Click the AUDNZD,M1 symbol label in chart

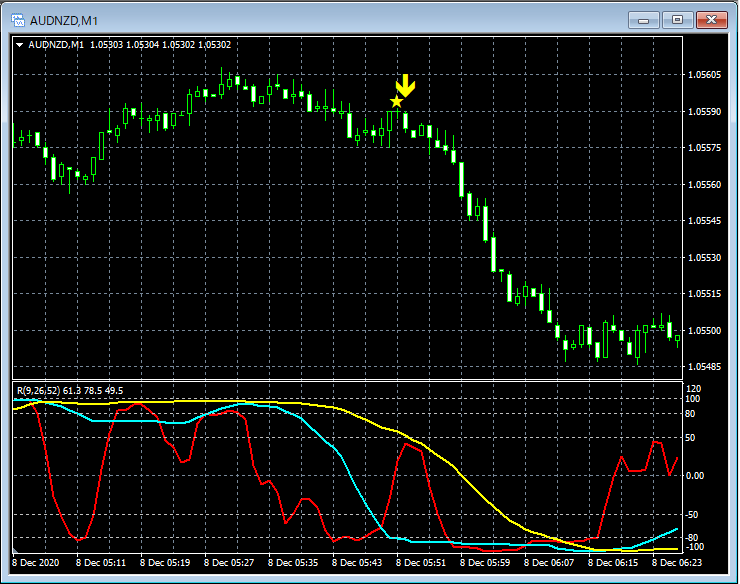click(56, 44)
